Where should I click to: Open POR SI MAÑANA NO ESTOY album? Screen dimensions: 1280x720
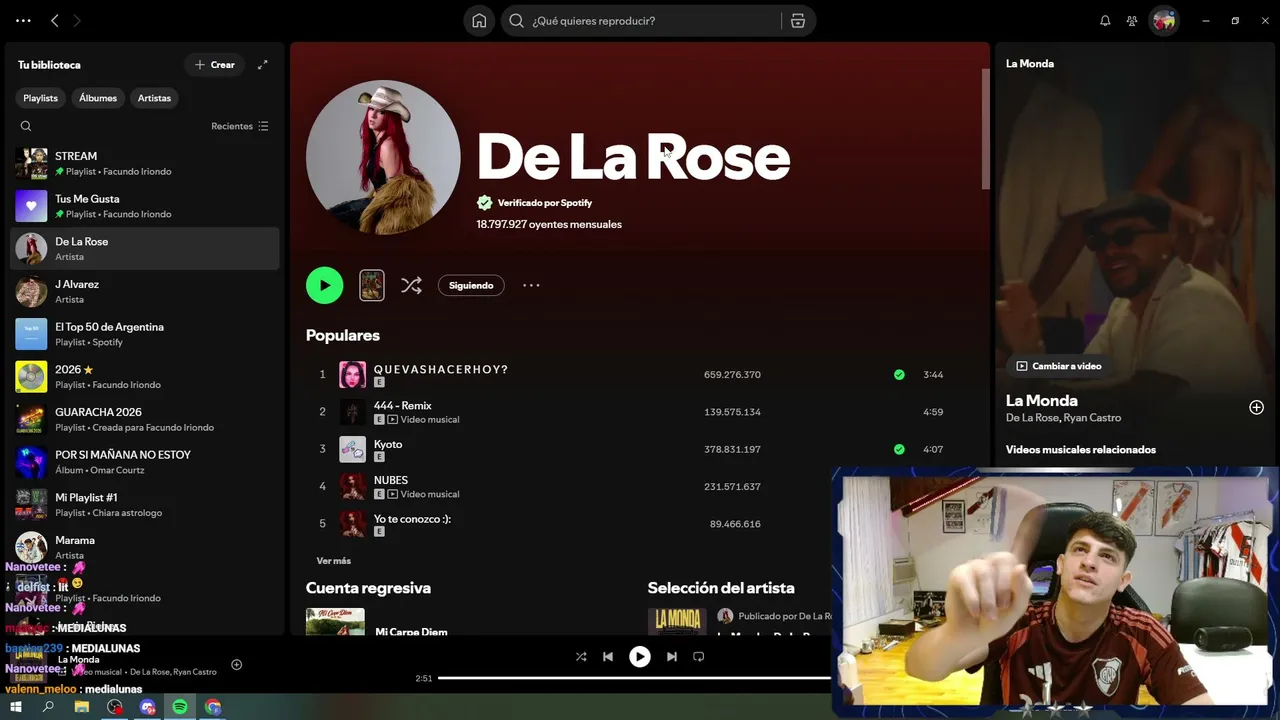pos(145,462)
